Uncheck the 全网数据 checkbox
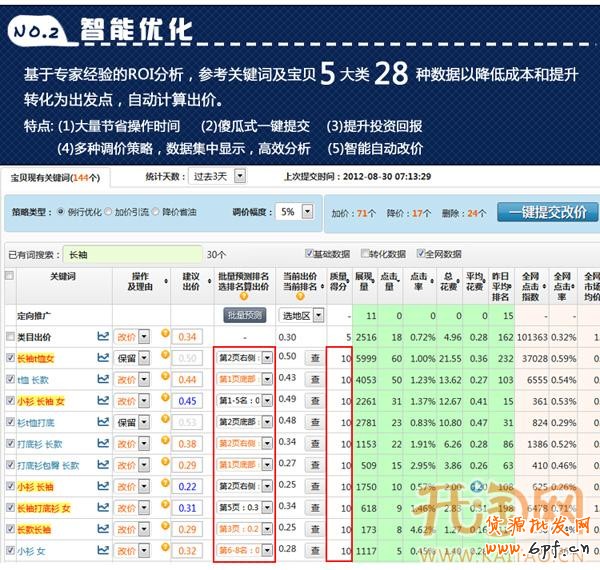The height and width of the screenshot is (570, 600). coord(420,254)
